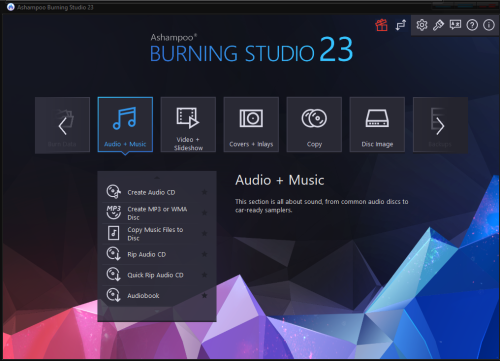The width and height of the screenshot is (500, 361).
Task: Choose Quick Rip Audio CD
Action: [157, 275]
